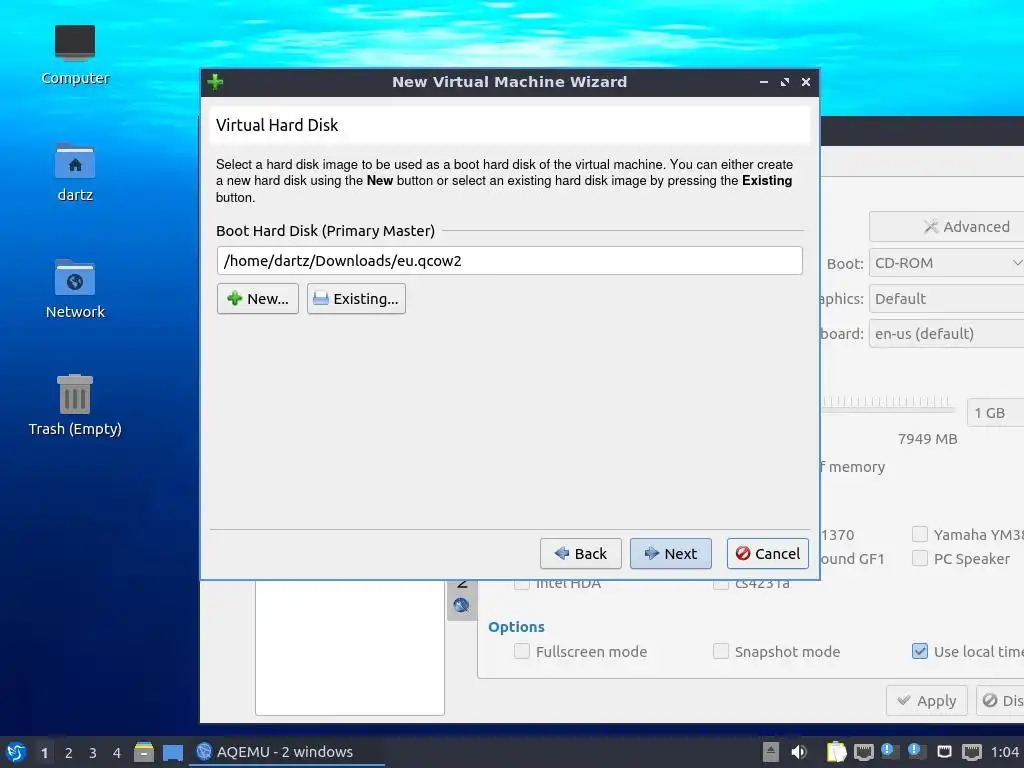
Task: Select the globe network tab in AQEMU sidebar
Action: click(x=461, y=605)
